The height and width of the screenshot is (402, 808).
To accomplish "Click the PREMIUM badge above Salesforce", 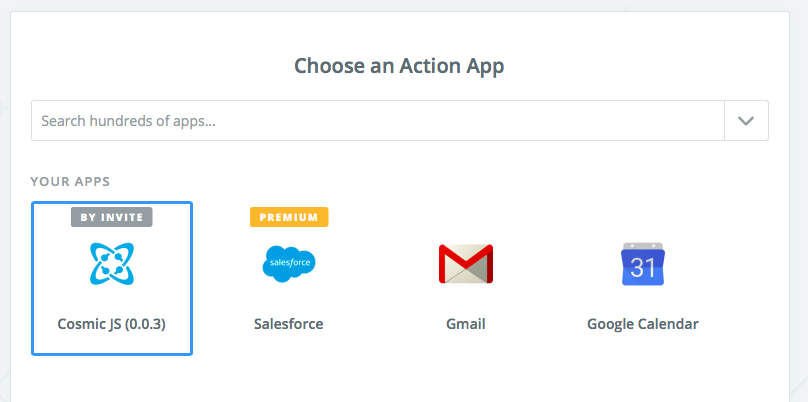I will pos(289,217).
